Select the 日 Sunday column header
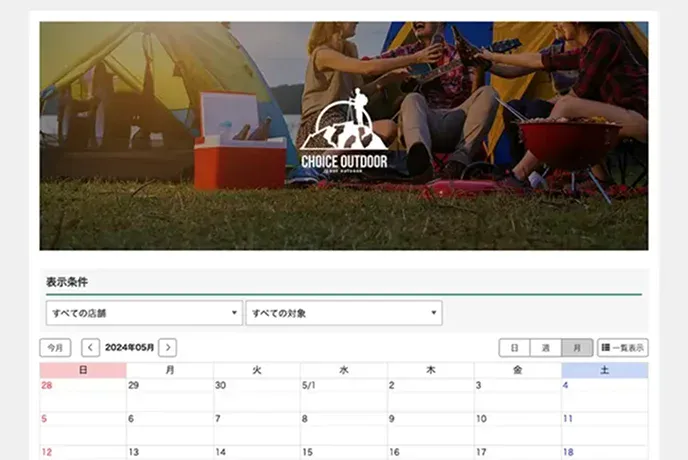Screen dimensions: 688x460 [x=83, y=370]
